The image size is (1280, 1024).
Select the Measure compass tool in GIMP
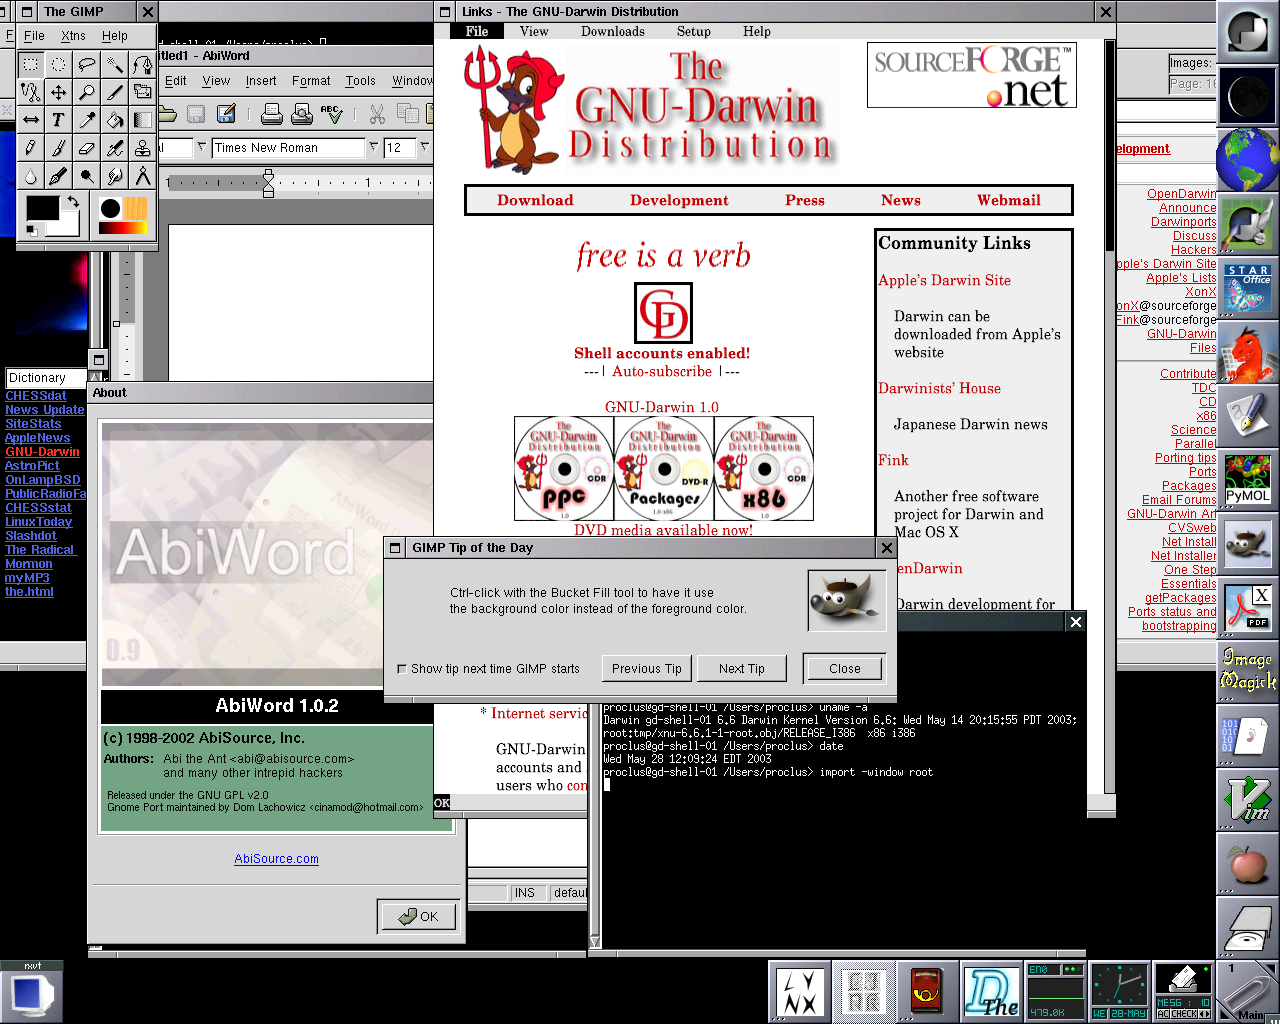(x=143, y=177)
